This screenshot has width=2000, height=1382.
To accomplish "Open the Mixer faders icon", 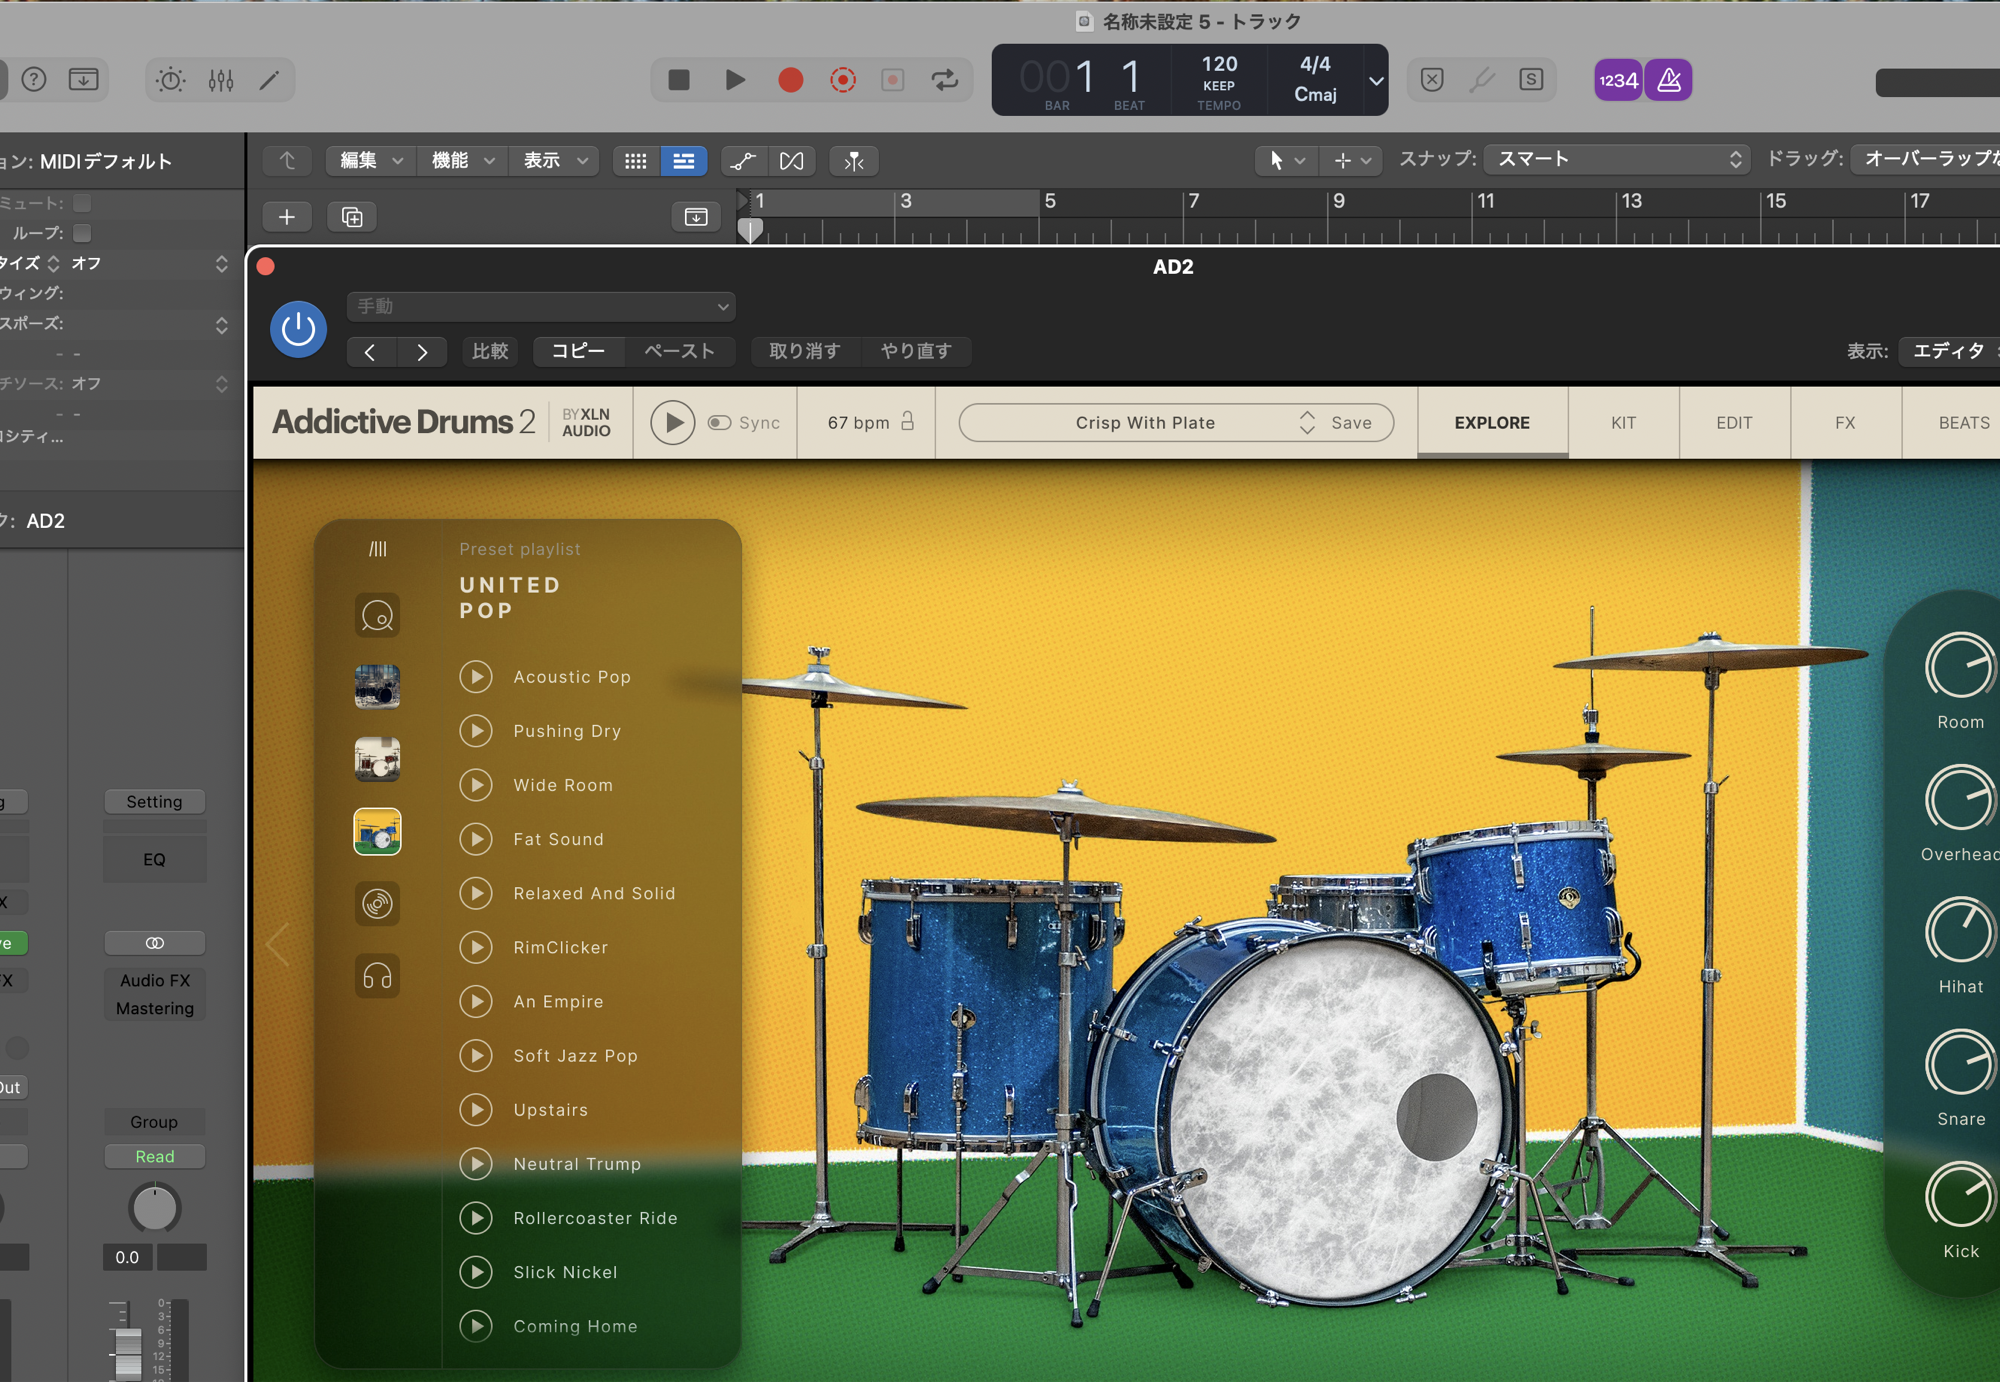I will (221, 80).
